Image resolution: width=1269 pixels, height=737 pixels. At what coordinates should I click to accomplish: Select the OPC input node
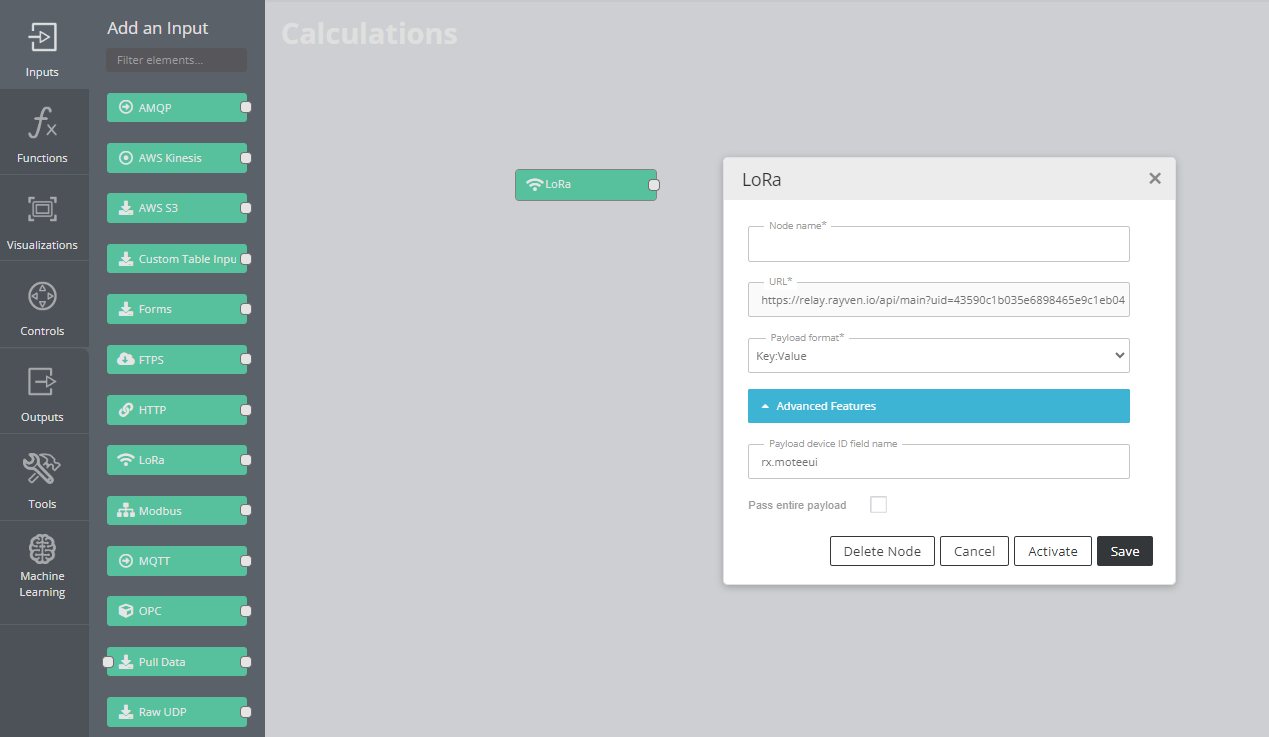point(177,611)
